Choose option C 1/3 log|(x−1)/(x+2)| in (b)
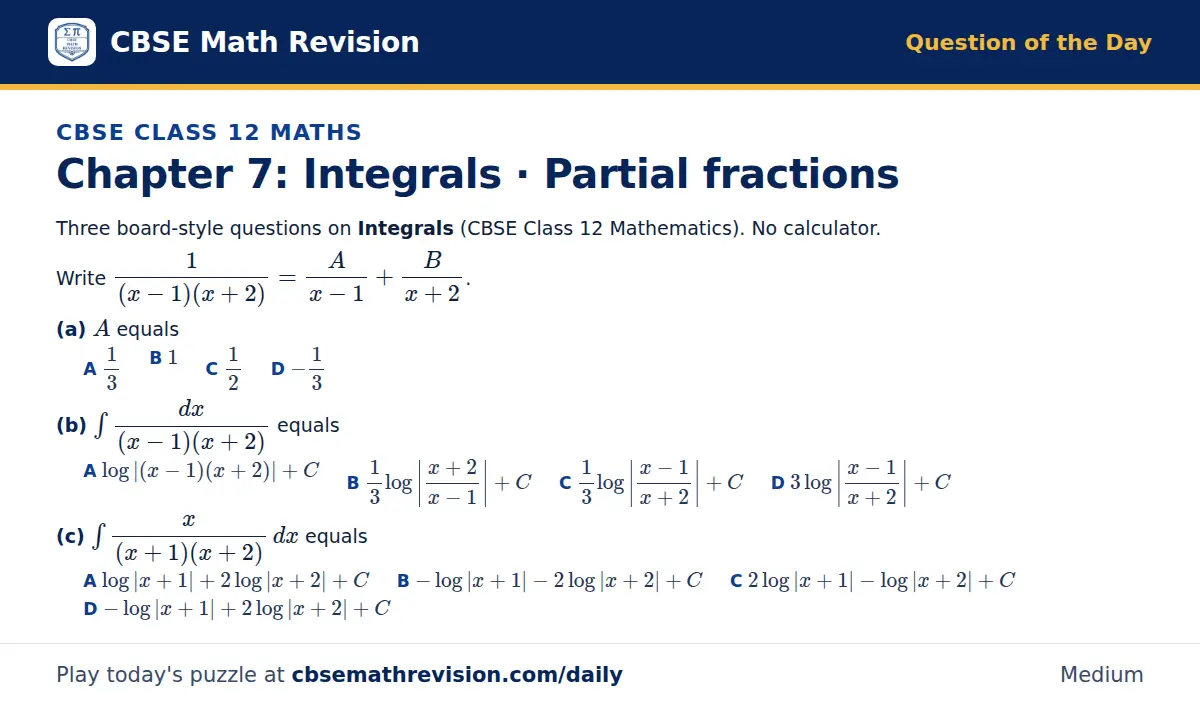The height and width of the screenshot is (707, 1200). [x=651, y=482]
